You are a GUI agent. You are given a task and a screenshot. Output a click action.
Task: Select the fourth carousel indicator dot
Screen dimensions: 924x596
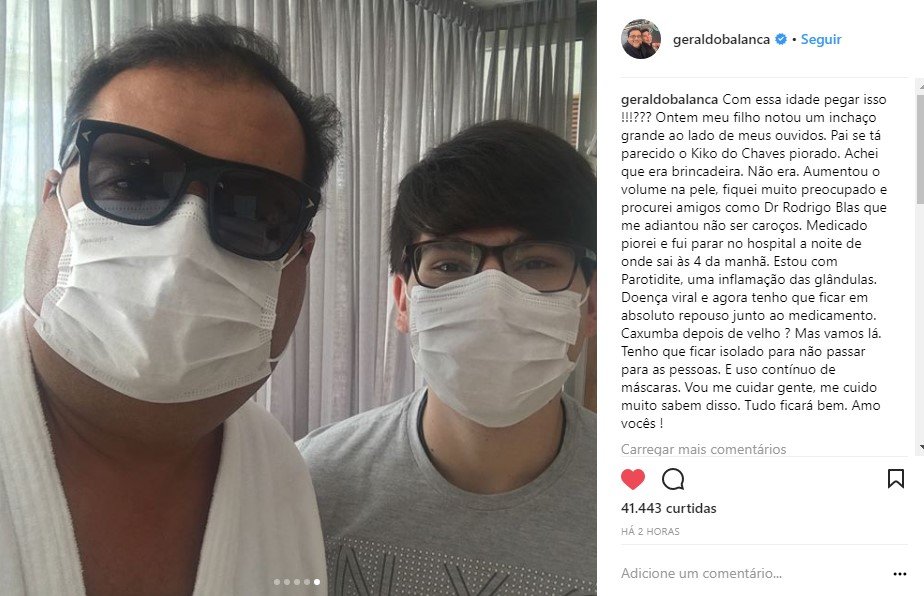point(306,582)
